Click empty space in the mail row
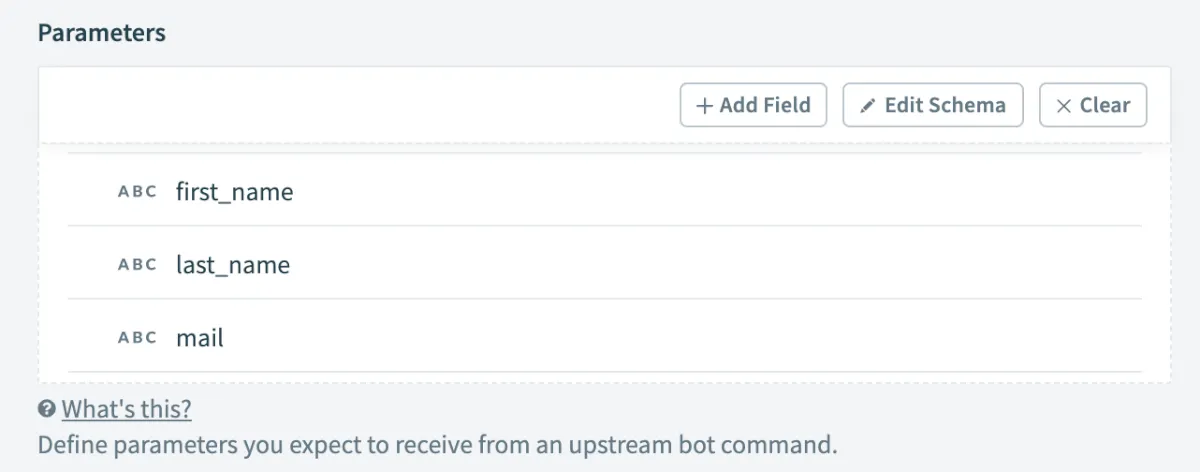1200x472 pixels. 700,338
